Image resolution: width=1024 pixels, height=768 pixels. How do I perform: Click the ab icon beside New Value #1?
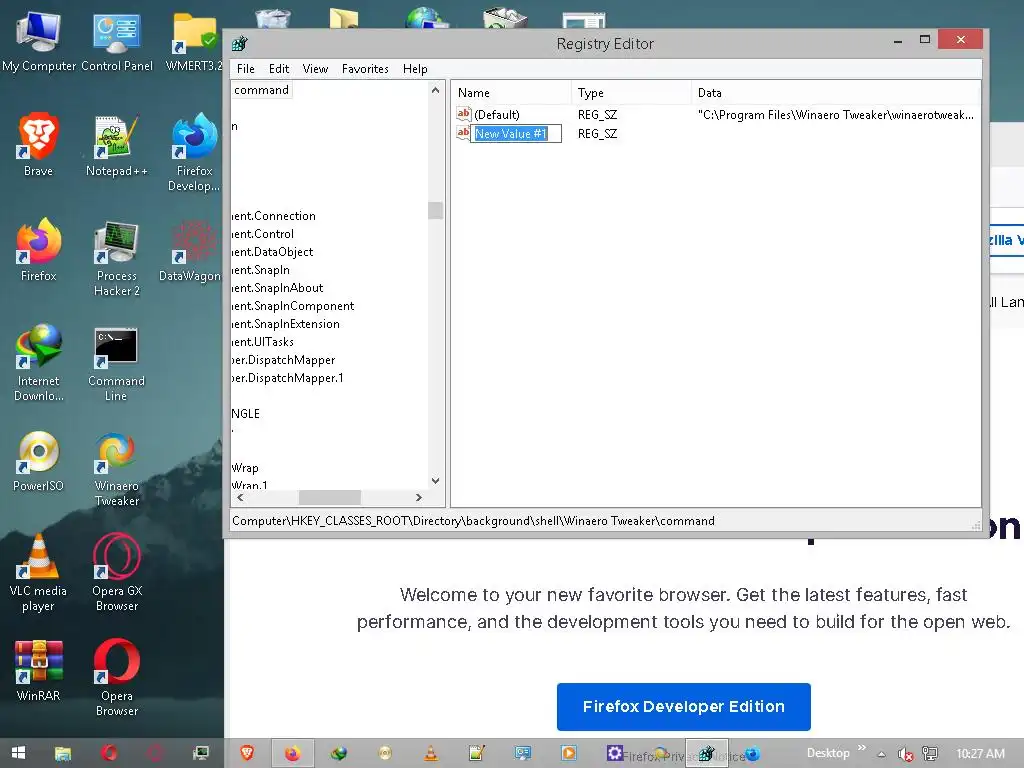click(463, 133)
